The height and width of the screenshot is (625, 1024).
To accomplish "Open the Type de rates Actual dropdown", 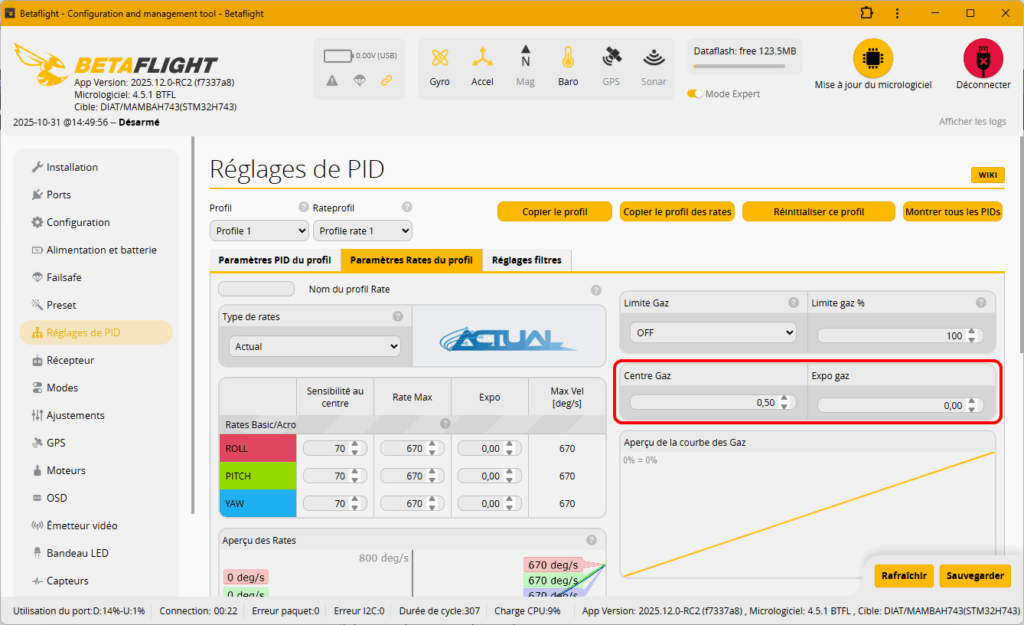I will point(314,345).
